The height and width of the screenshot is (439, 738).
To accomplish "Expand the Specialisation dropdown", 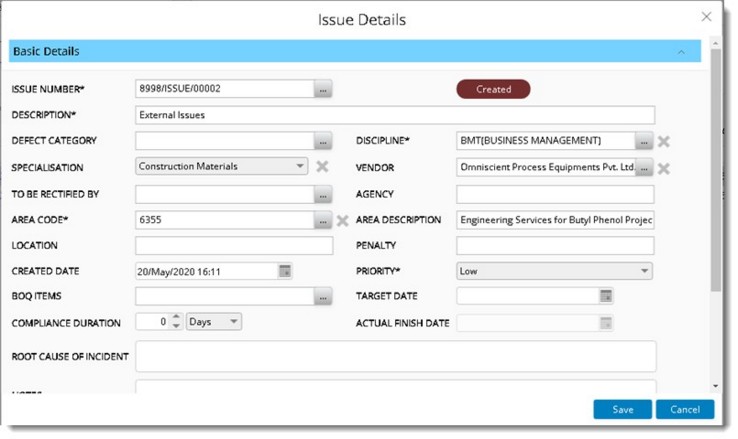I will [x=300, y=167].
